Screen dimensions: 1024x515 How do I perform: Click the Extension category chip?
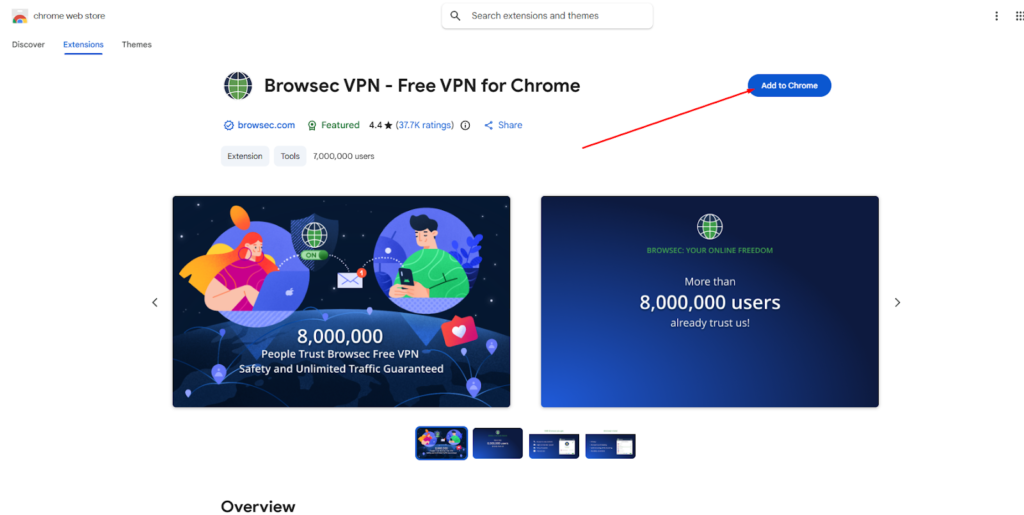[245, 156]
